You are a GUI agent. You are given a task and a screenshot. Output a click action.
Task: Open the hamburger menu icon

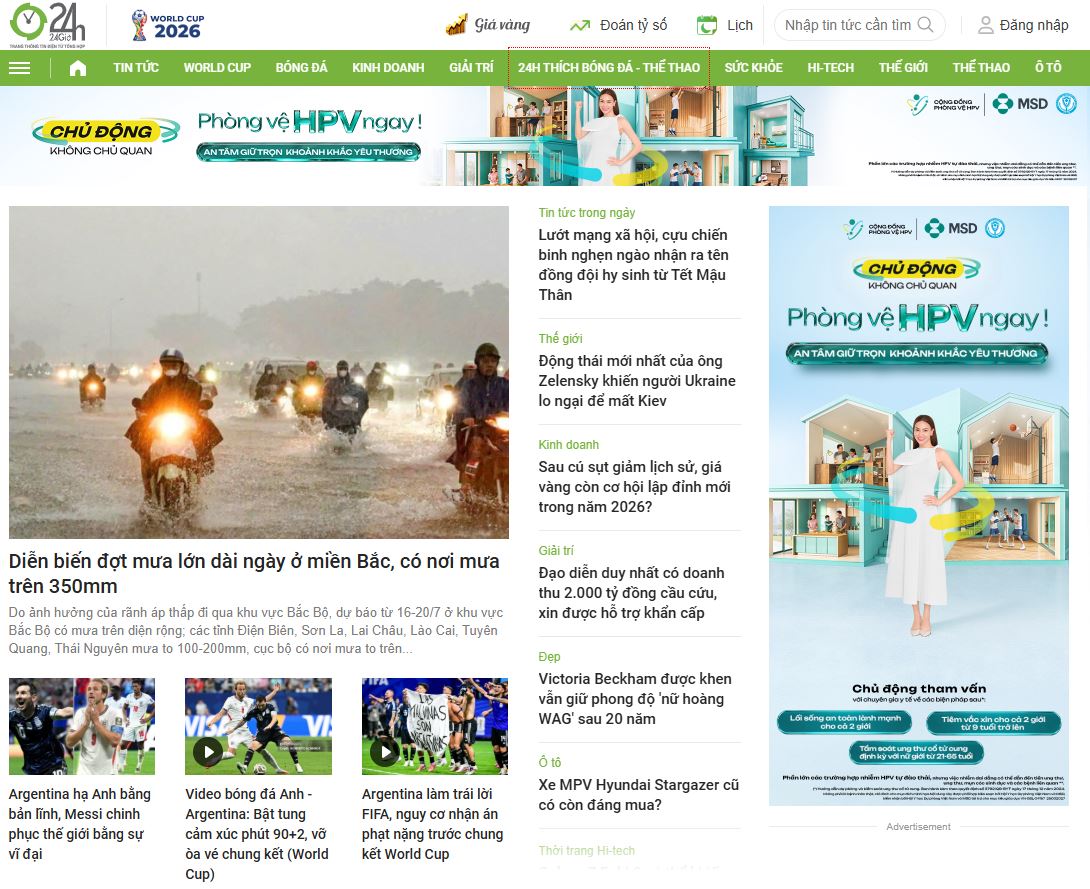click(19, 68)
